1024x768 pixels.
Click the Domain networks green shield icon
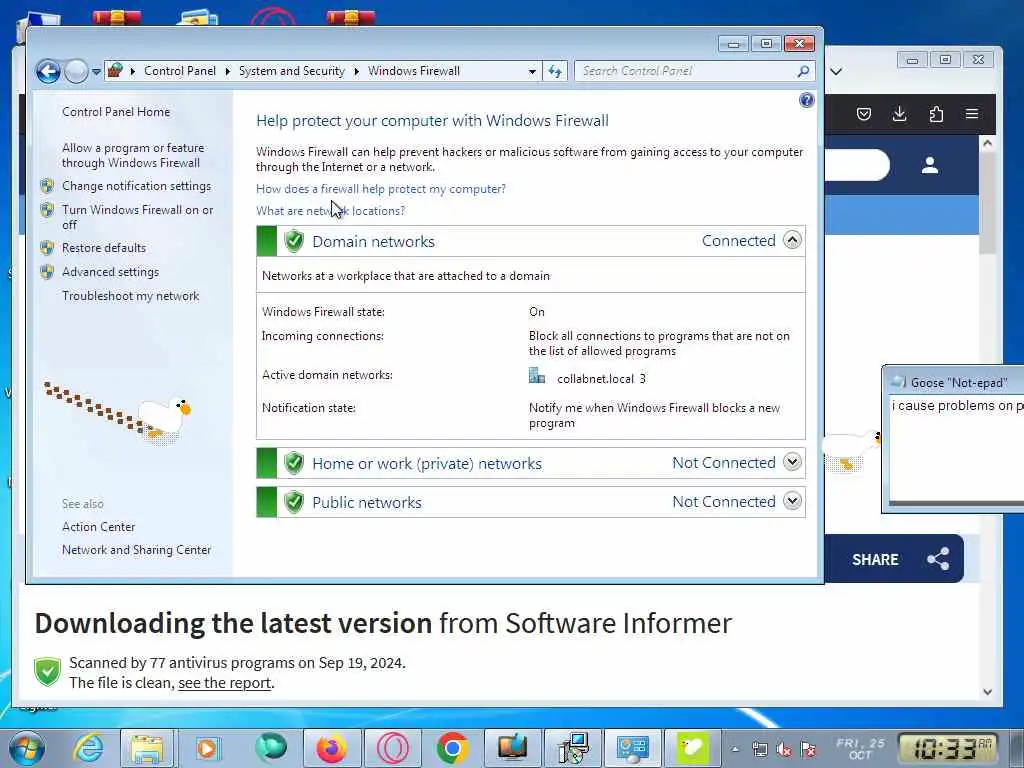(294, 241)
